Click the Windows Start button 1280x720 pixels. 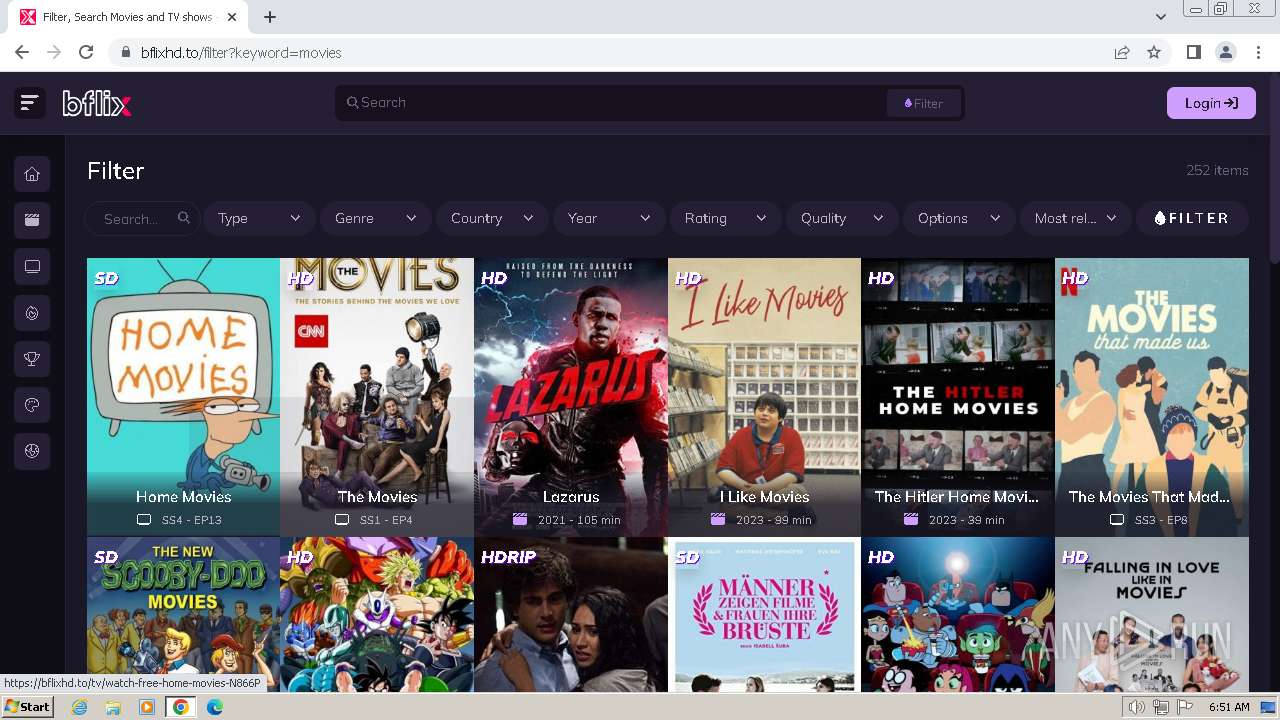tap(27, 707)
